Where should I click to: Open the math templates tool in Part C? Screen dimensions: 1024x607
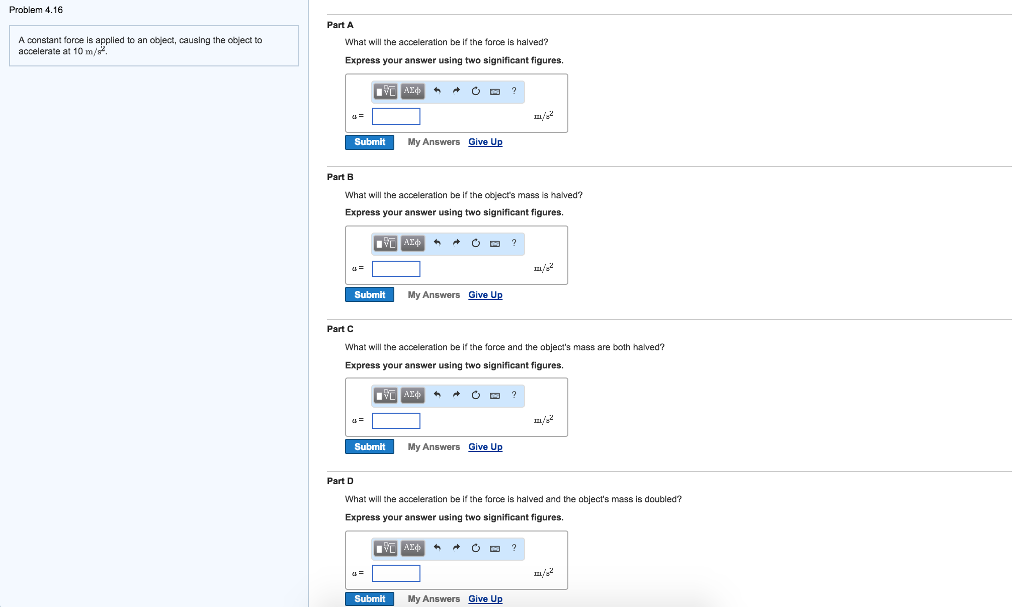pyautogui.click(x=385, y=395)
